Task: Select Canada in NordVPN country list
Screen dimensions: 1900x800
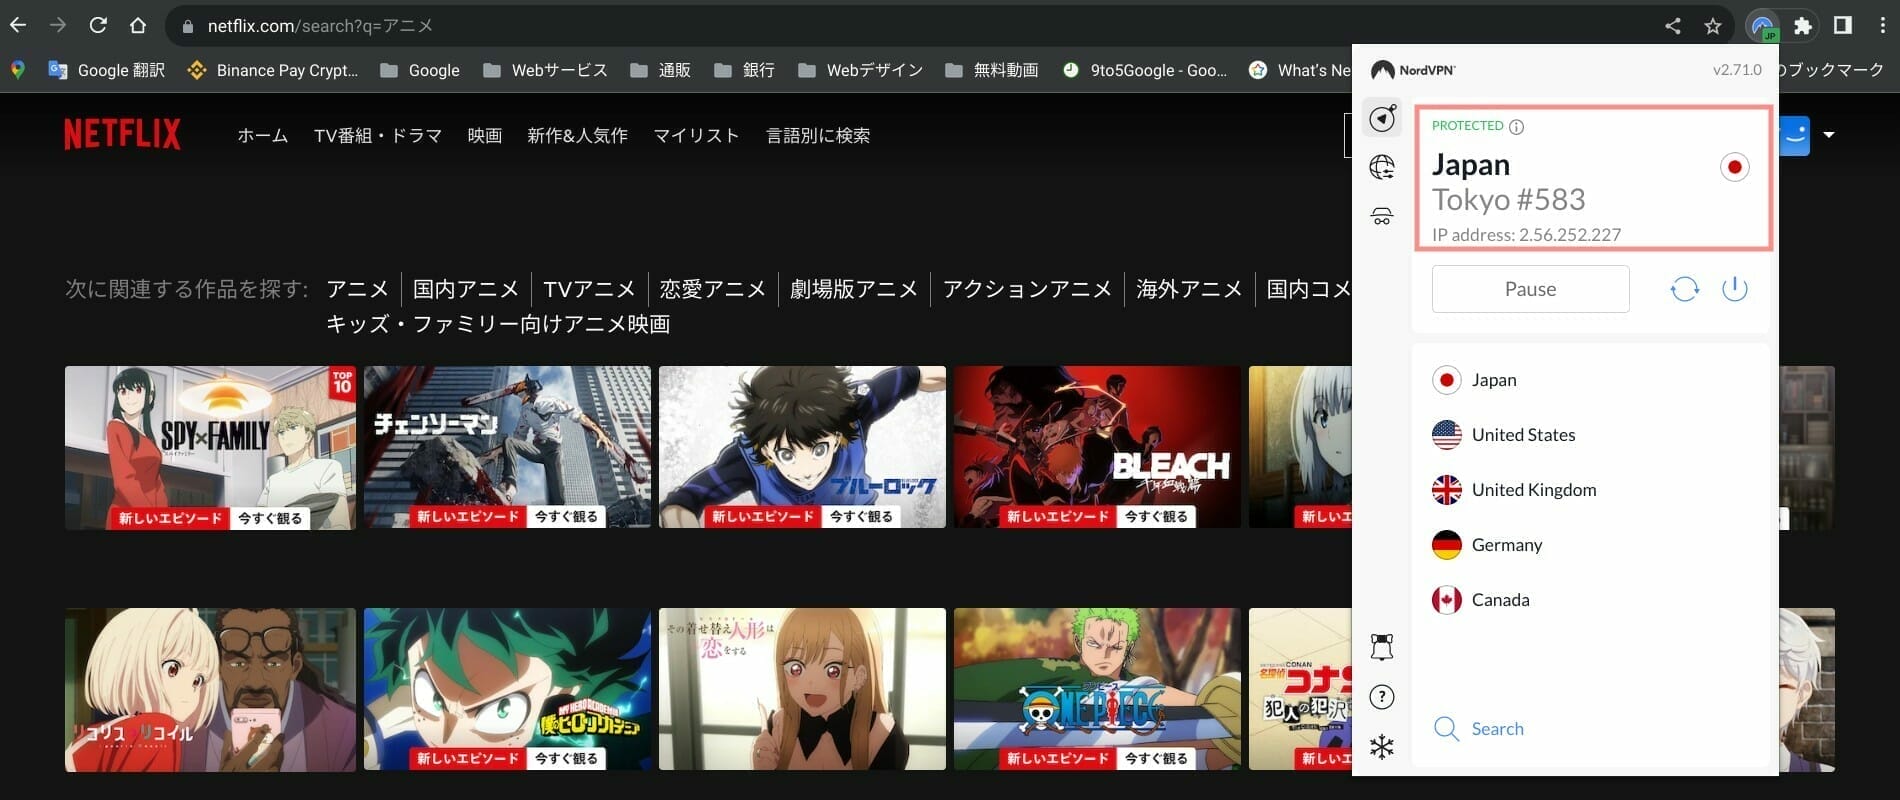Action: tap(1590, 600)
